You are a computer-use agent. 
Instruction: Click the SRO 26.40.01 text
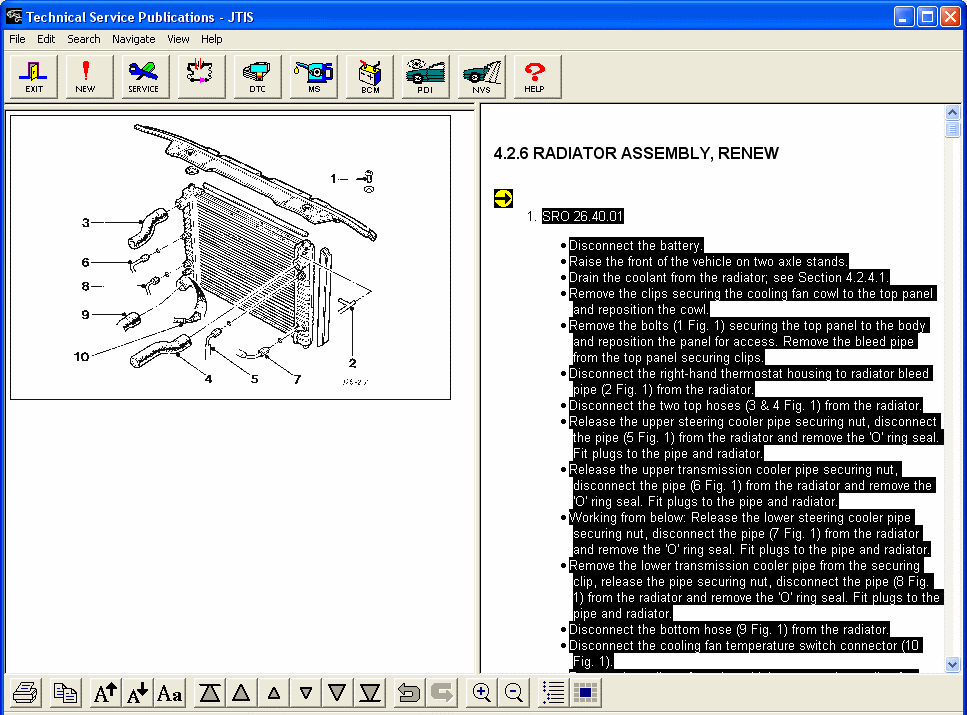click(583, 217)
